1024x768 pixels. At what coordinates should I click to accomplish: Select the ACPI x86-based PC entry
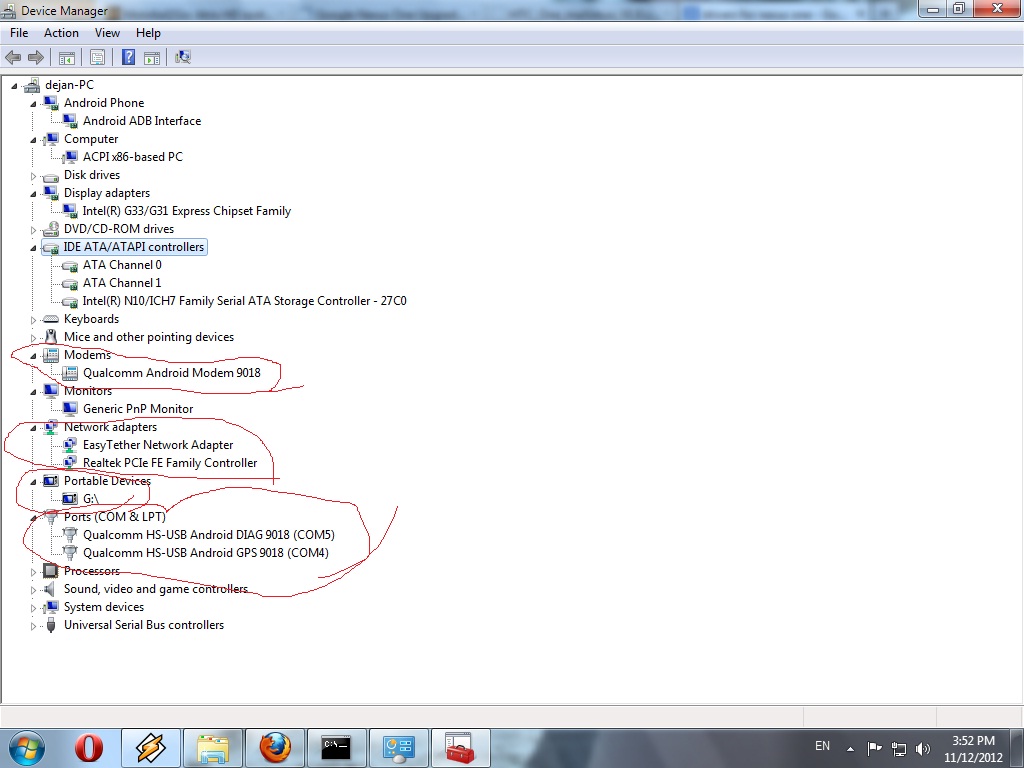[133, 157]
